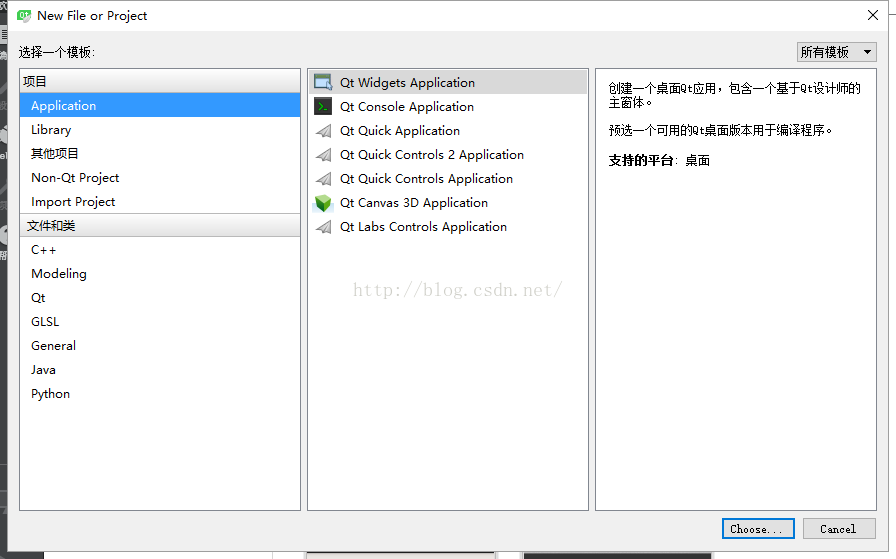Click the Cancel button
The image size is (896, 559).
(x=839, y=529)
